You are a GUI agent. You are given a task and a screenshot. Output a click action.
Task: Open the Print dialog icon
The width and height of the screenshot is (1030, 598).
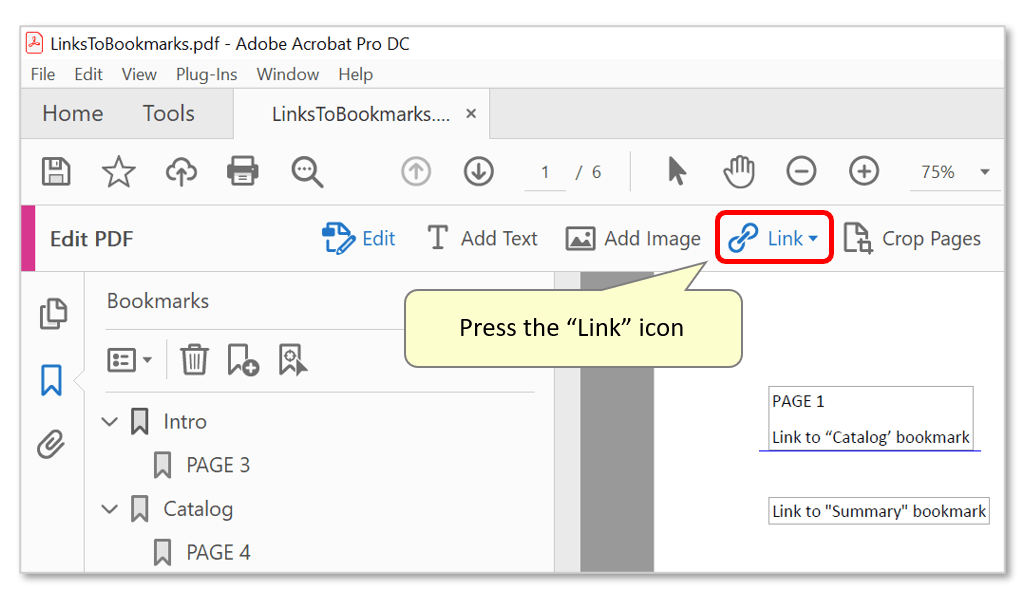(x=243, y=171)
